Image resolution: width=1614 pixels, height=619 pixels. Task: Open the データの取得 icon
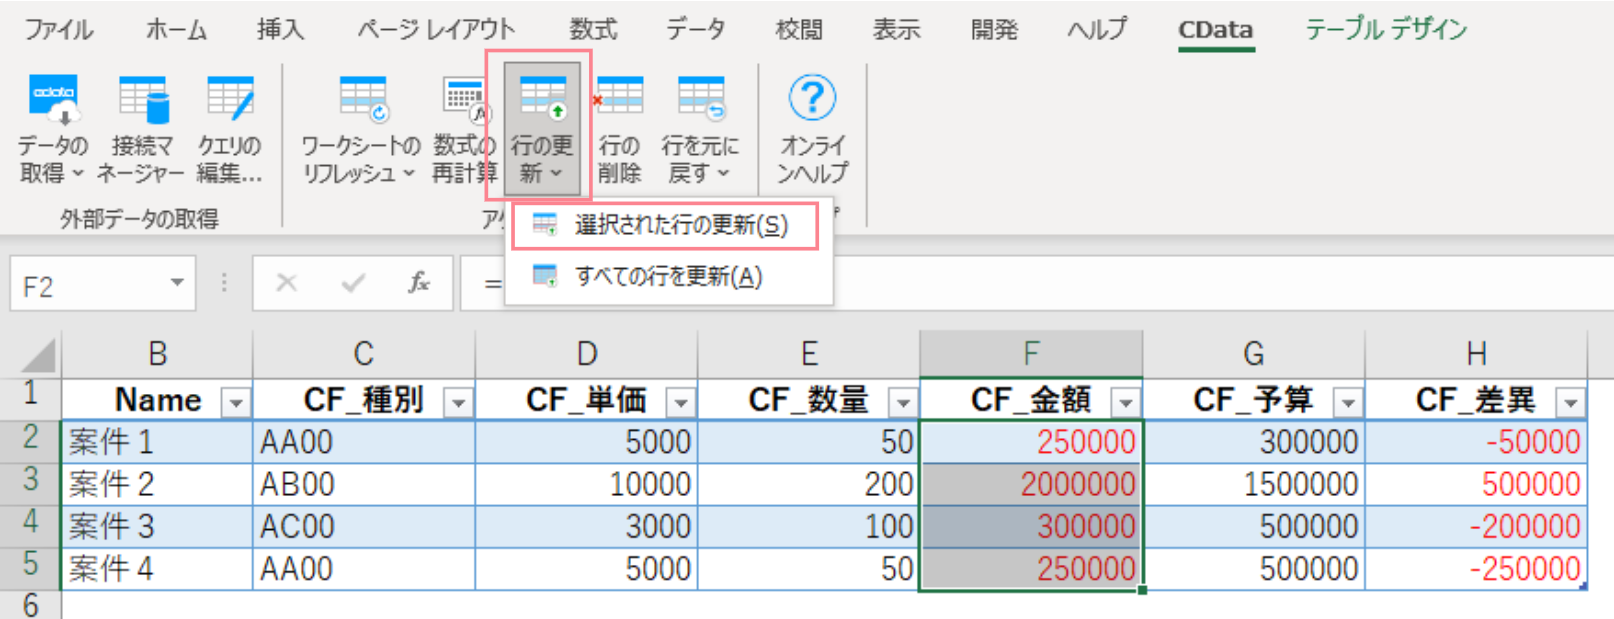(53, 128)
